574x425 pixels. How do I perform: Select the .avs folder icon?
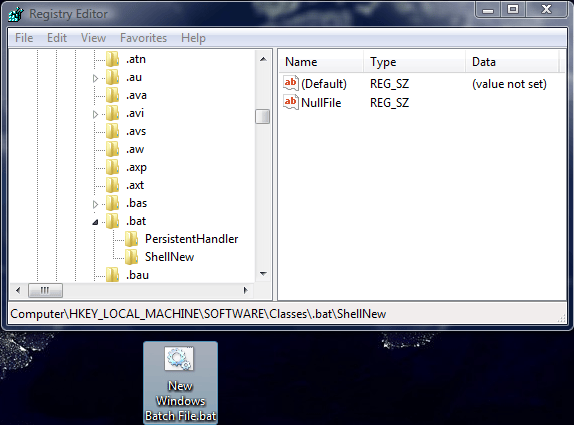(112, 131)
